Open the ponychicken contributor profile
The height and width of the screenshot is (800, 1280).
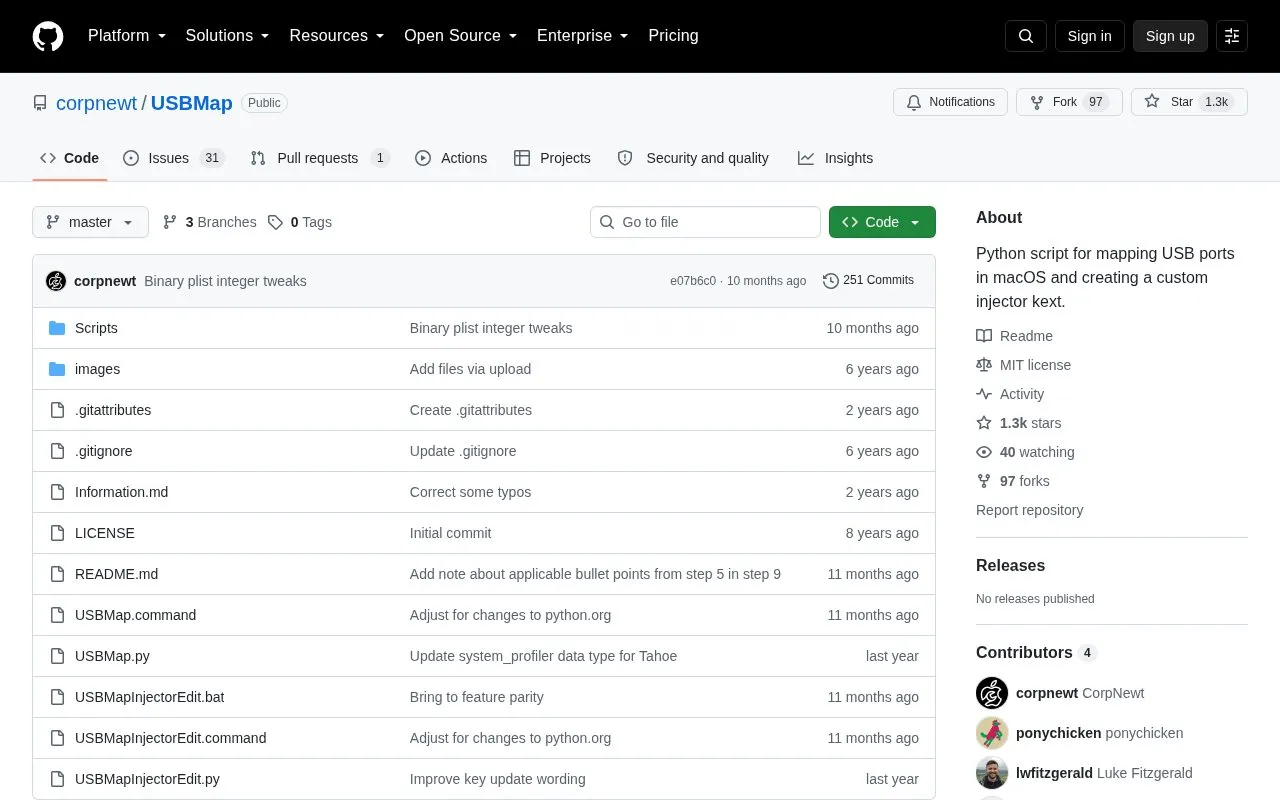(x=1058, y=733)
